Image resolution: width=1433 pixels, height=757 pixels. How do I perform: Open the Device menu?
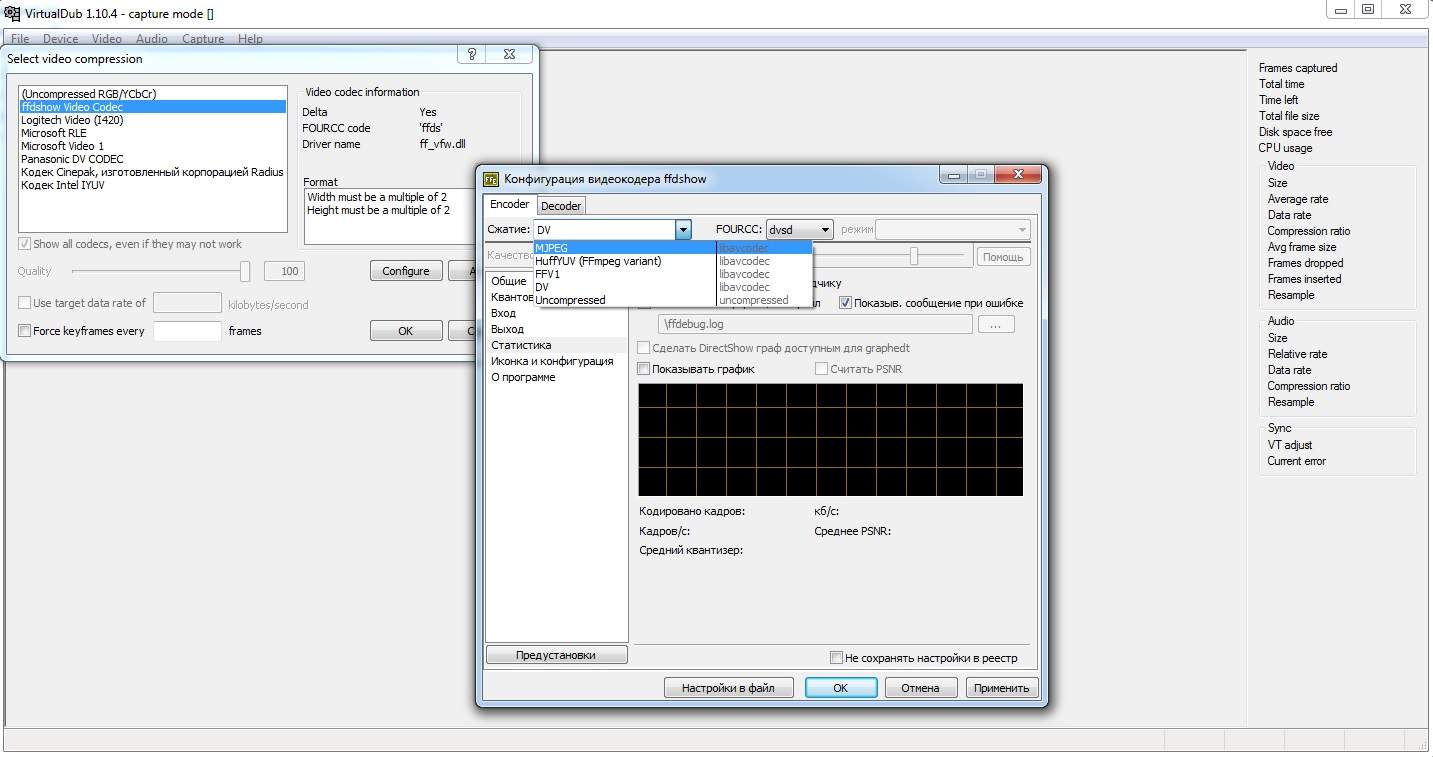[60, 39]
